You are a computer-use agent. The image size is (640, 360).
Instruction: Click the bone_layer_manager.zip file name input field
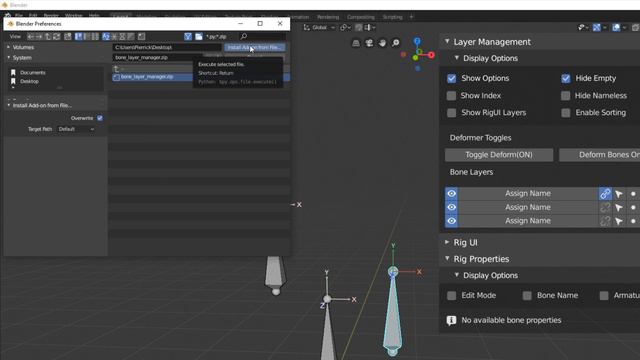pos(157,58)
